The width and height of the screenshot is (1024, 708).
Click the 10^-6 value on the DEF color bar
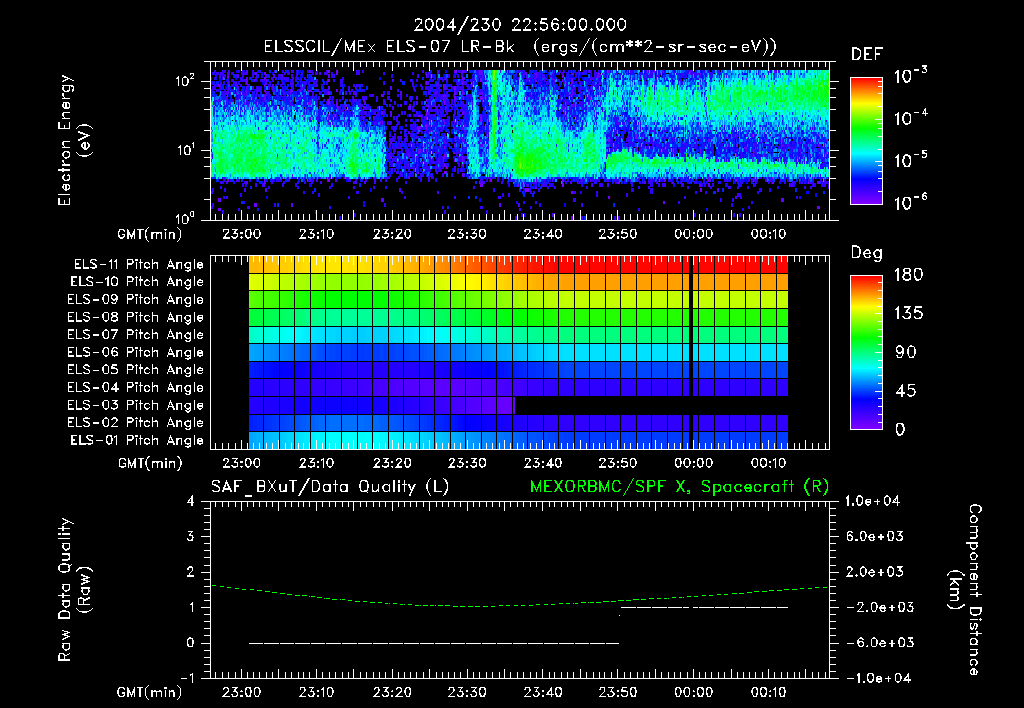(911, 202)
